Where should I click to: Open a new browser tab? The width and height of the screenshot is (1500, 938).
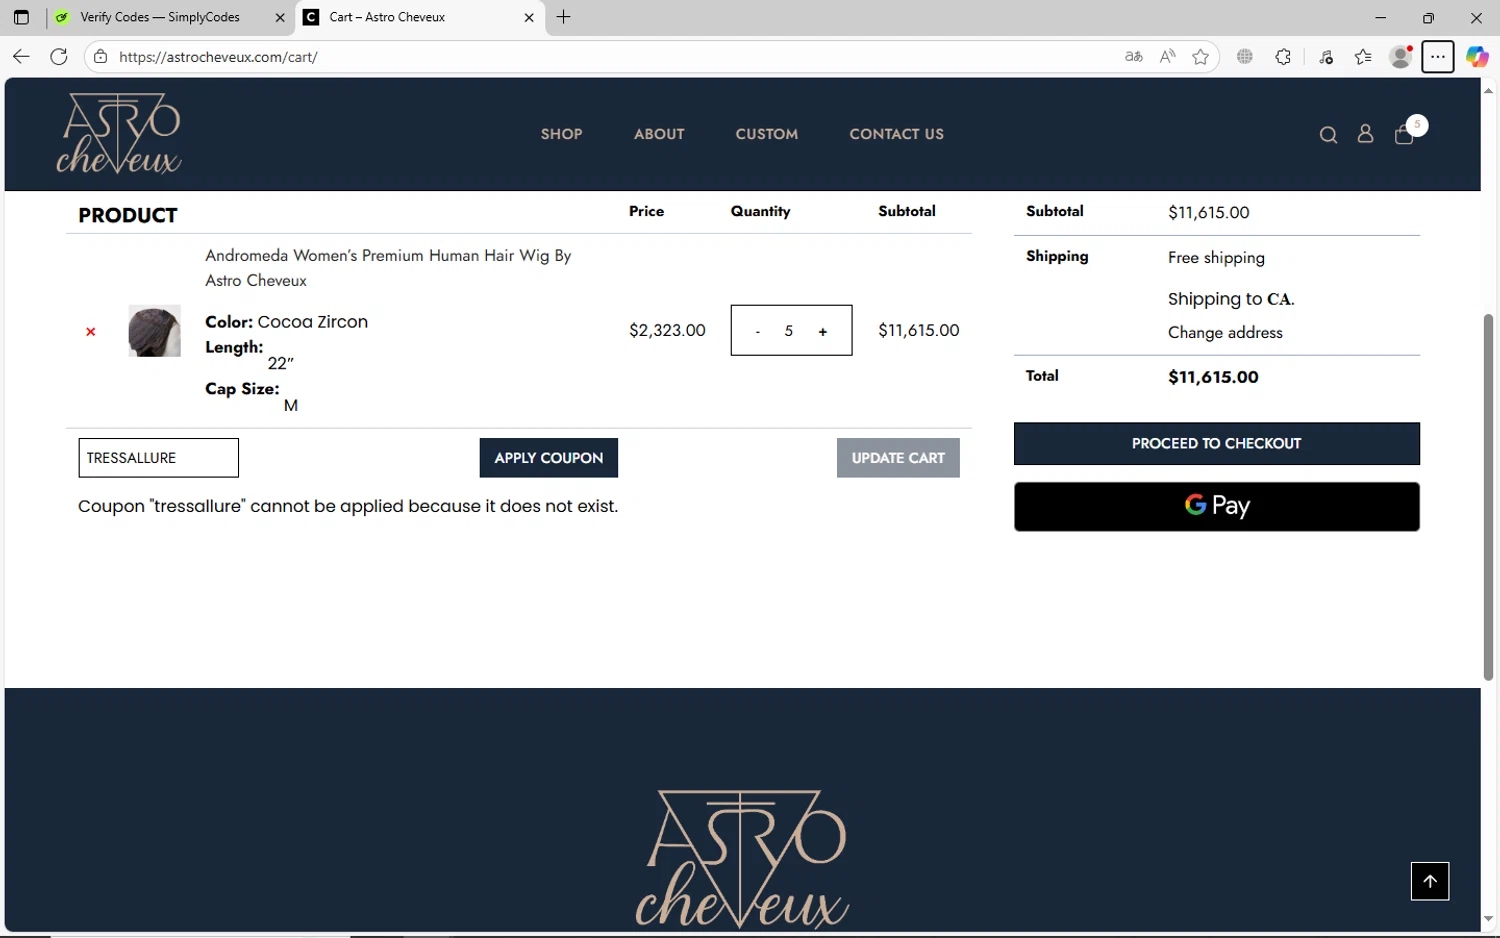564,17
